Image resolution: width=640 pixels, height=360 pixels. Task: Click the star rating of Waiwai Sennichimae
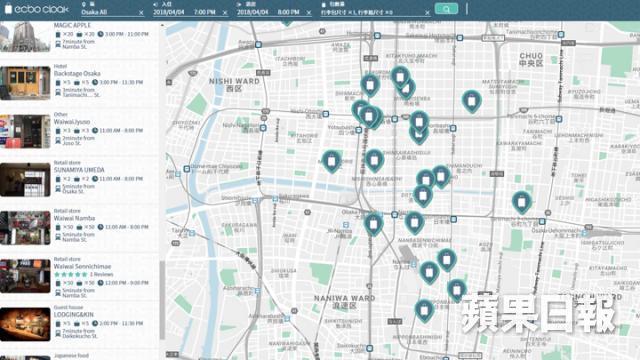(x=71, y=274)
